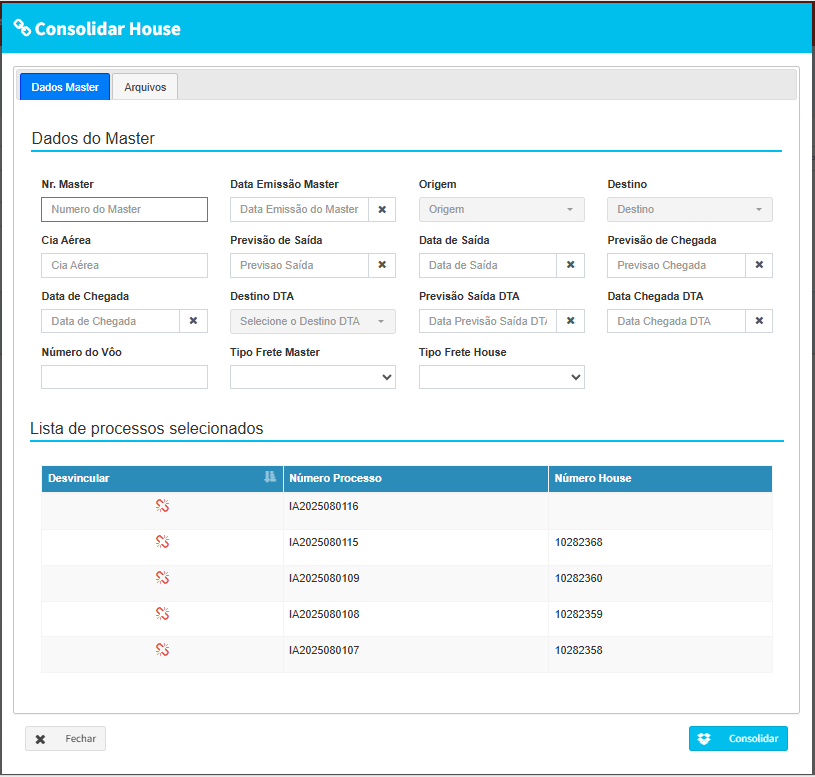Image resolution: width=815 pixels, height=777 pixels.
Task: Sort the list by Desvincular column icon
Action: click(270, 477)
